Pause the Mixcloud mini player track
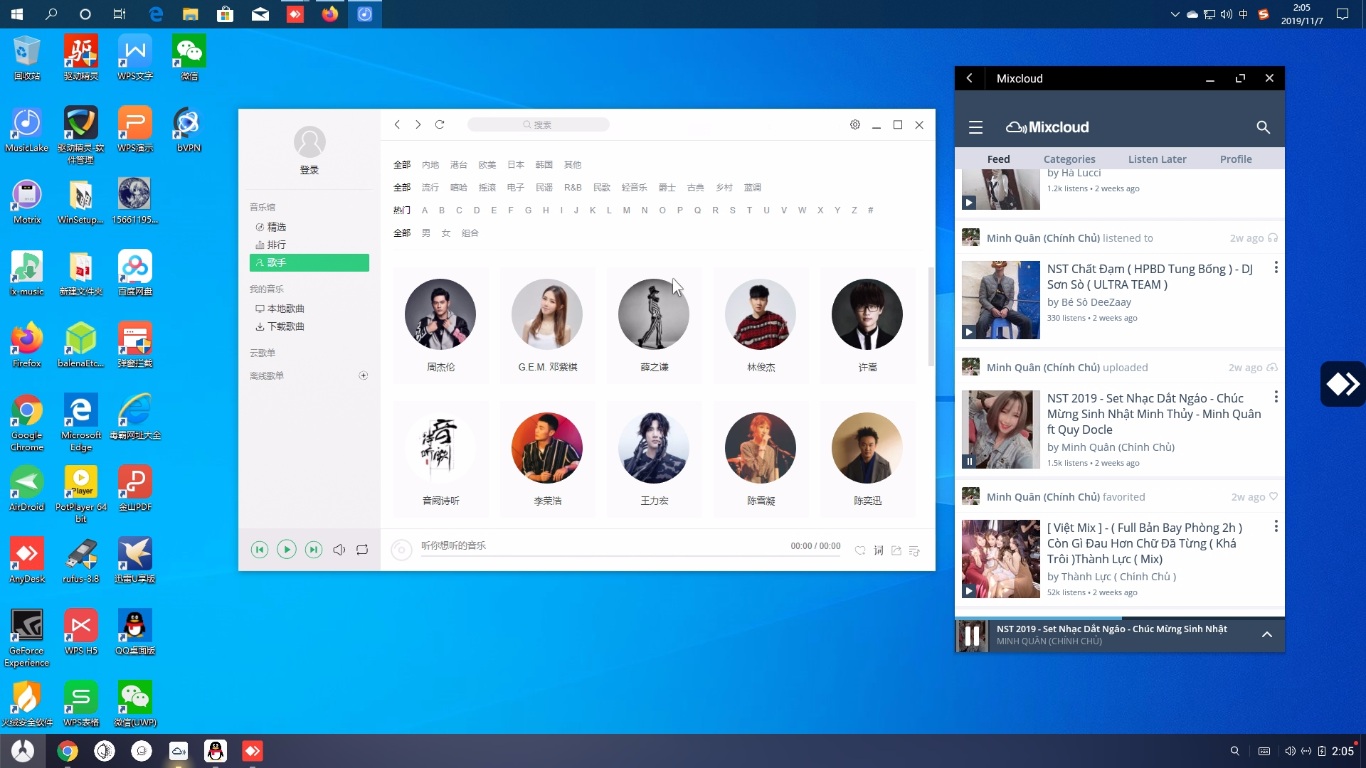The width and height of the screenshot is (1366, 768). pos(972,635)
